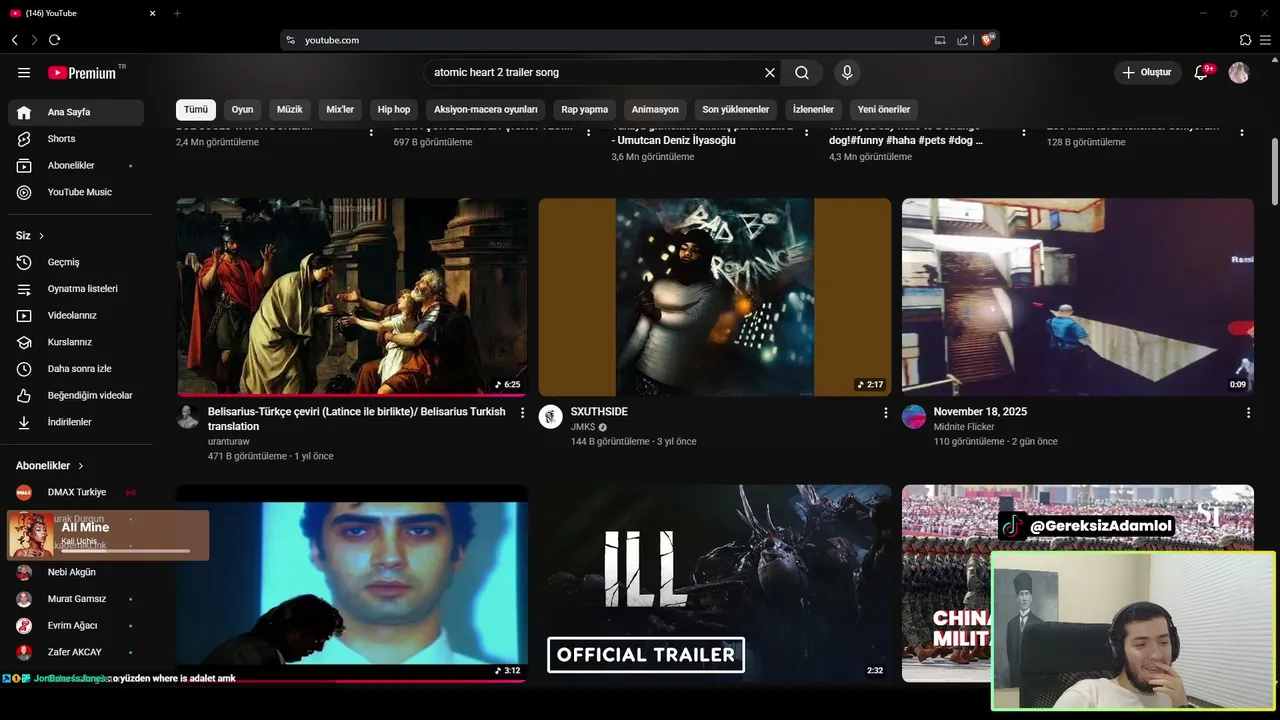Click the Brave shield icon in address bar

987,40
